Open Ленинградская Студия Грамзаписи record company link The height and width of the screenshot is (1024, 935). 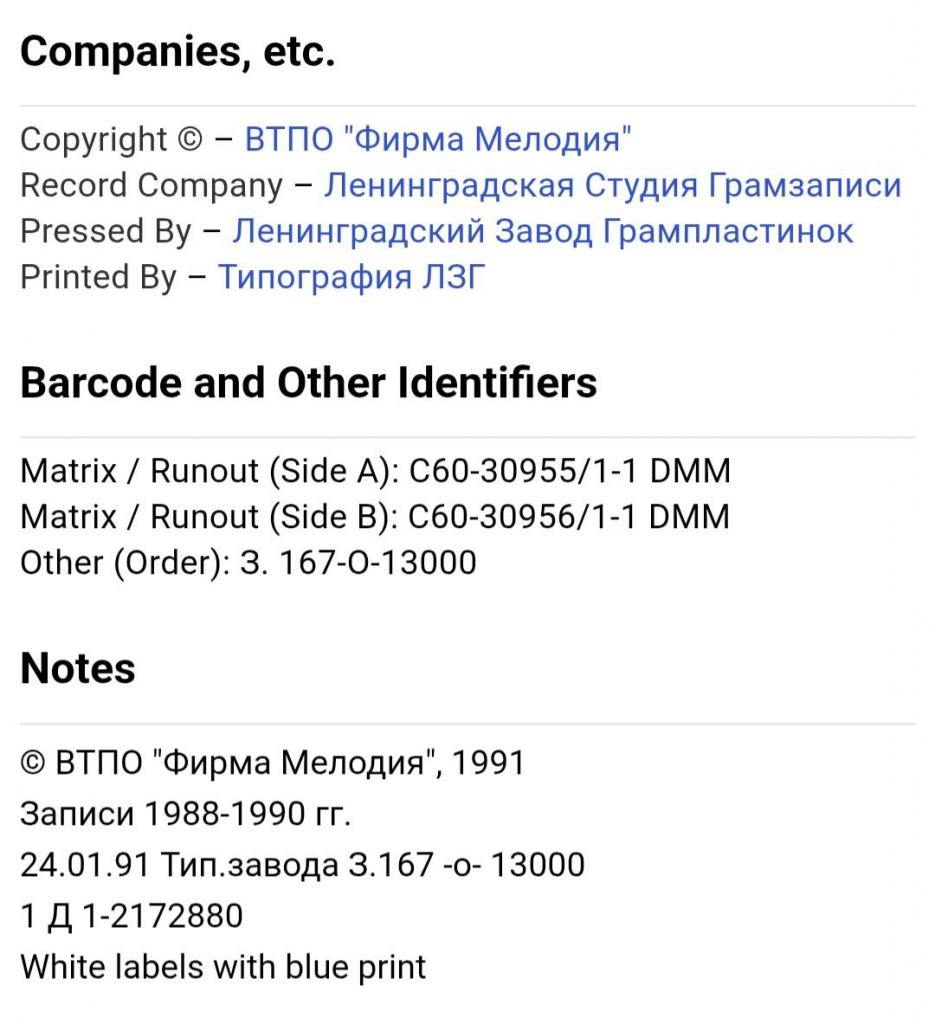tap(613, 185)
